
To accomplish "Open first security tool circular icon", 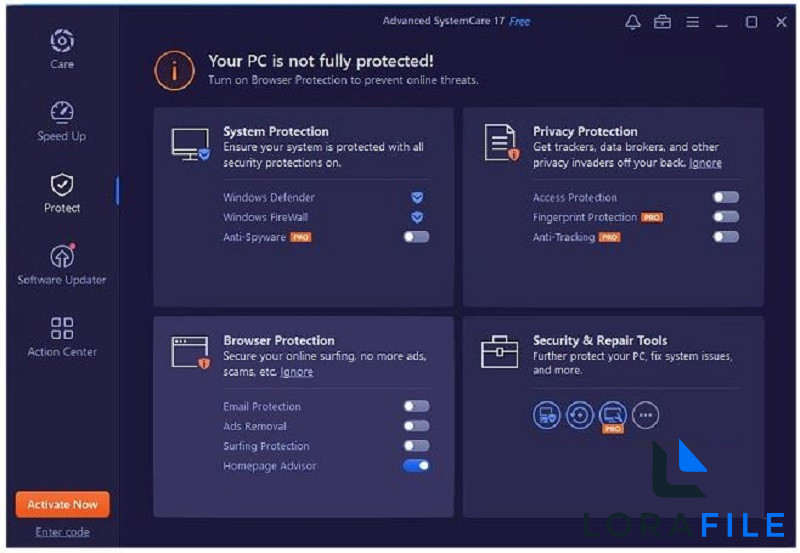I will click(546, 415).
